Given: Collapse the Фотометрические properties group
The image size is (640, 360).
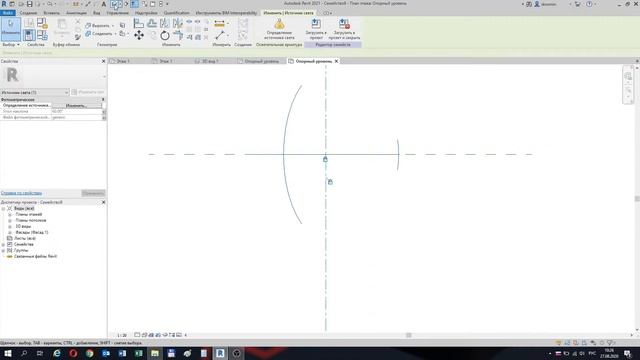Looking at the screenshot, I should (103, 100).
